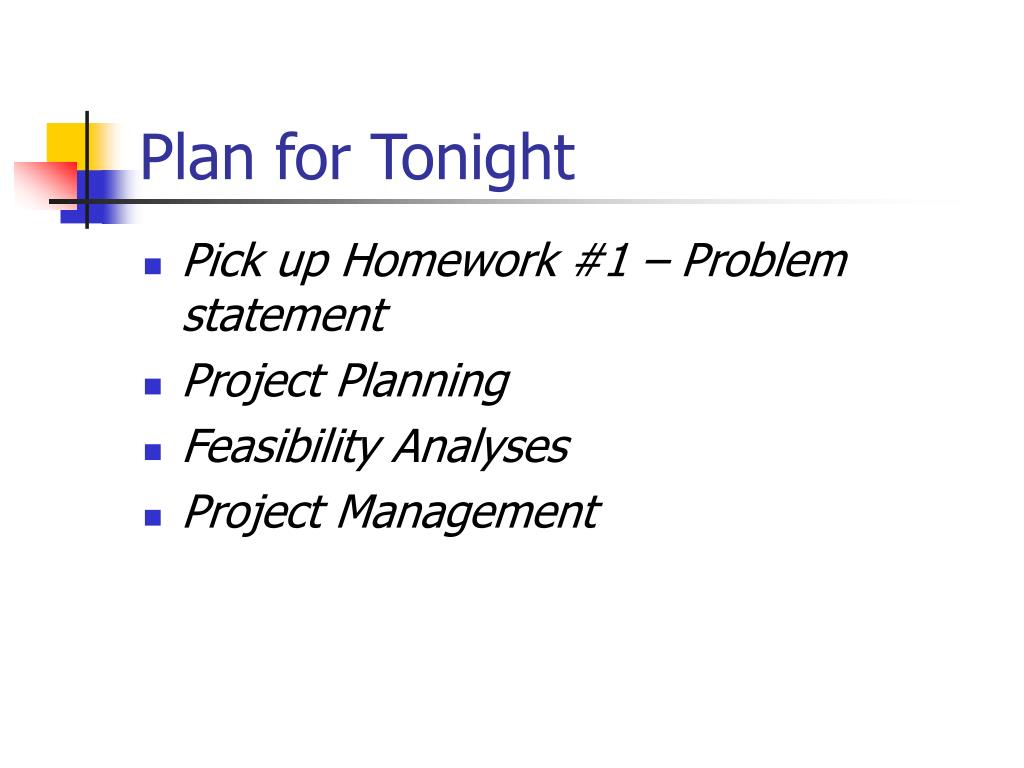Select the bullet marker before Project Planning
The height and width of the screenshot is (768, 1024).
pyautogui.click(x=153, y=387)
